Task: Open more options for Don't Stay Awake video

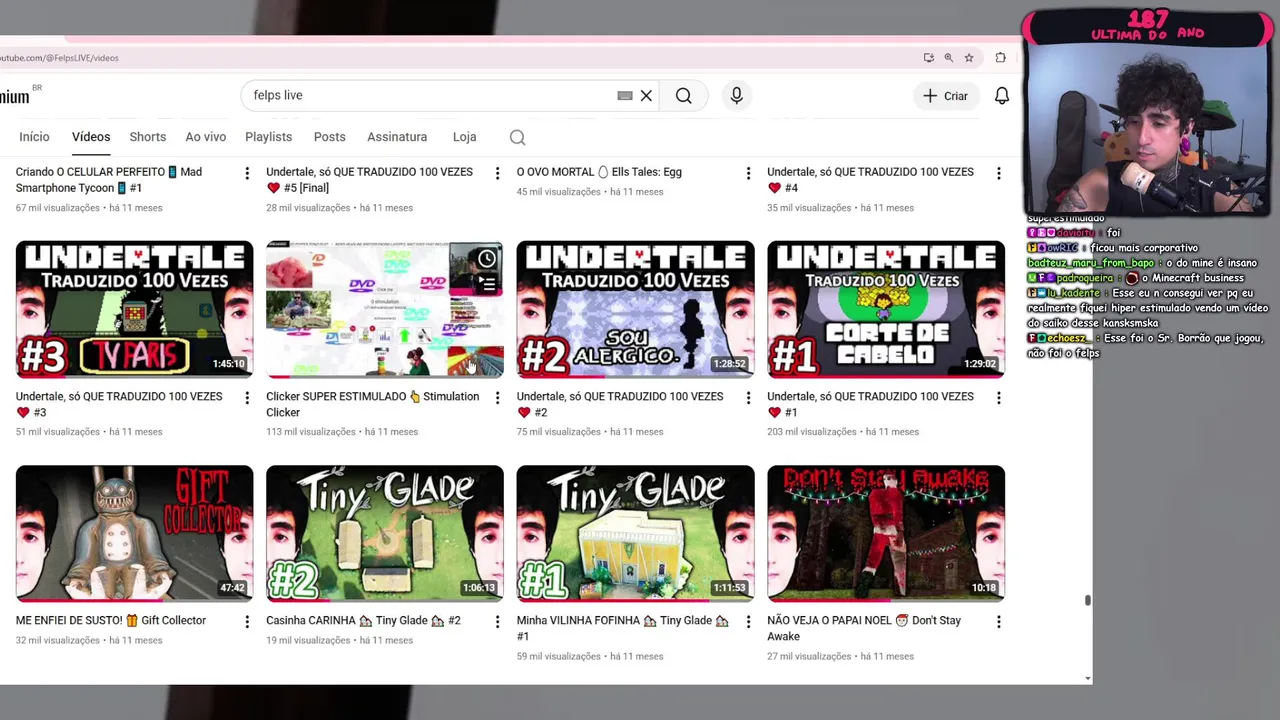Action: [x=998, y=622]
